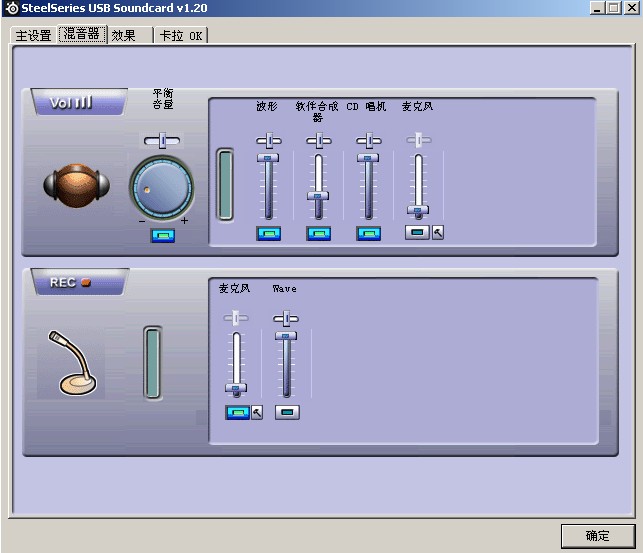Click the 波形 volume fader handle

coord(268,158)
